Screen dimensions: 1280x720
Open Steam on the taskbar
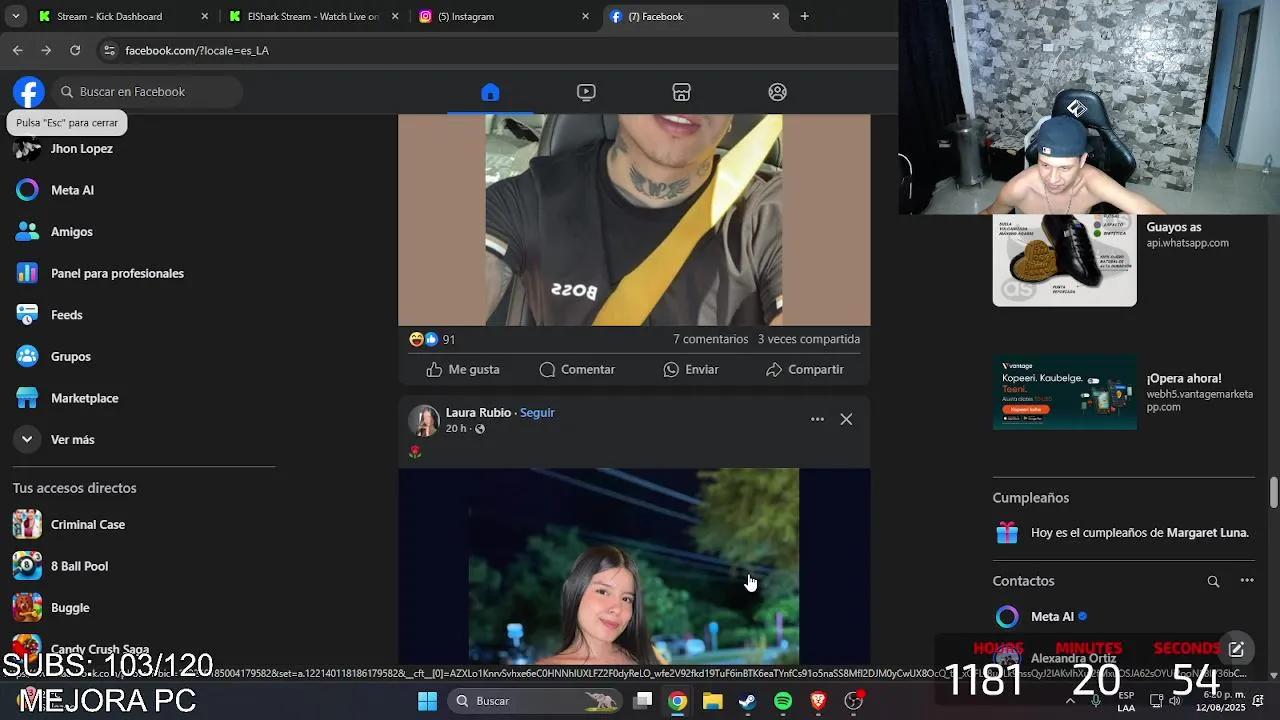point(747,701)
